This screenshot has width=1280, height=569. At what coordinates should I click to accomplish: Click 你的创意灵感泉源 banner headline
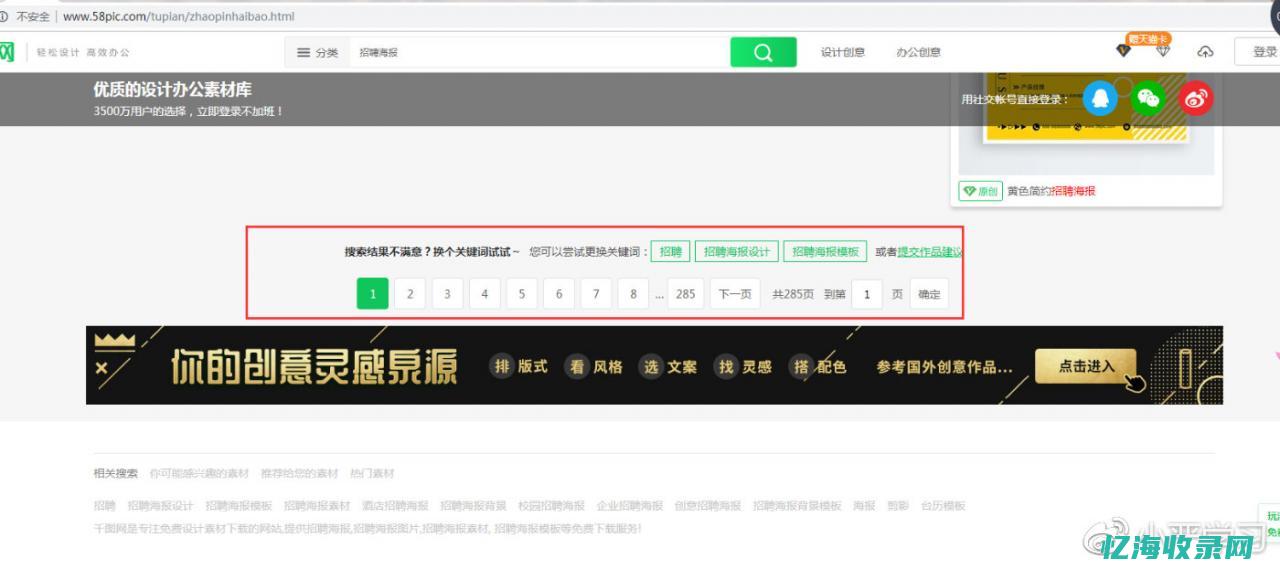point(313,367)
